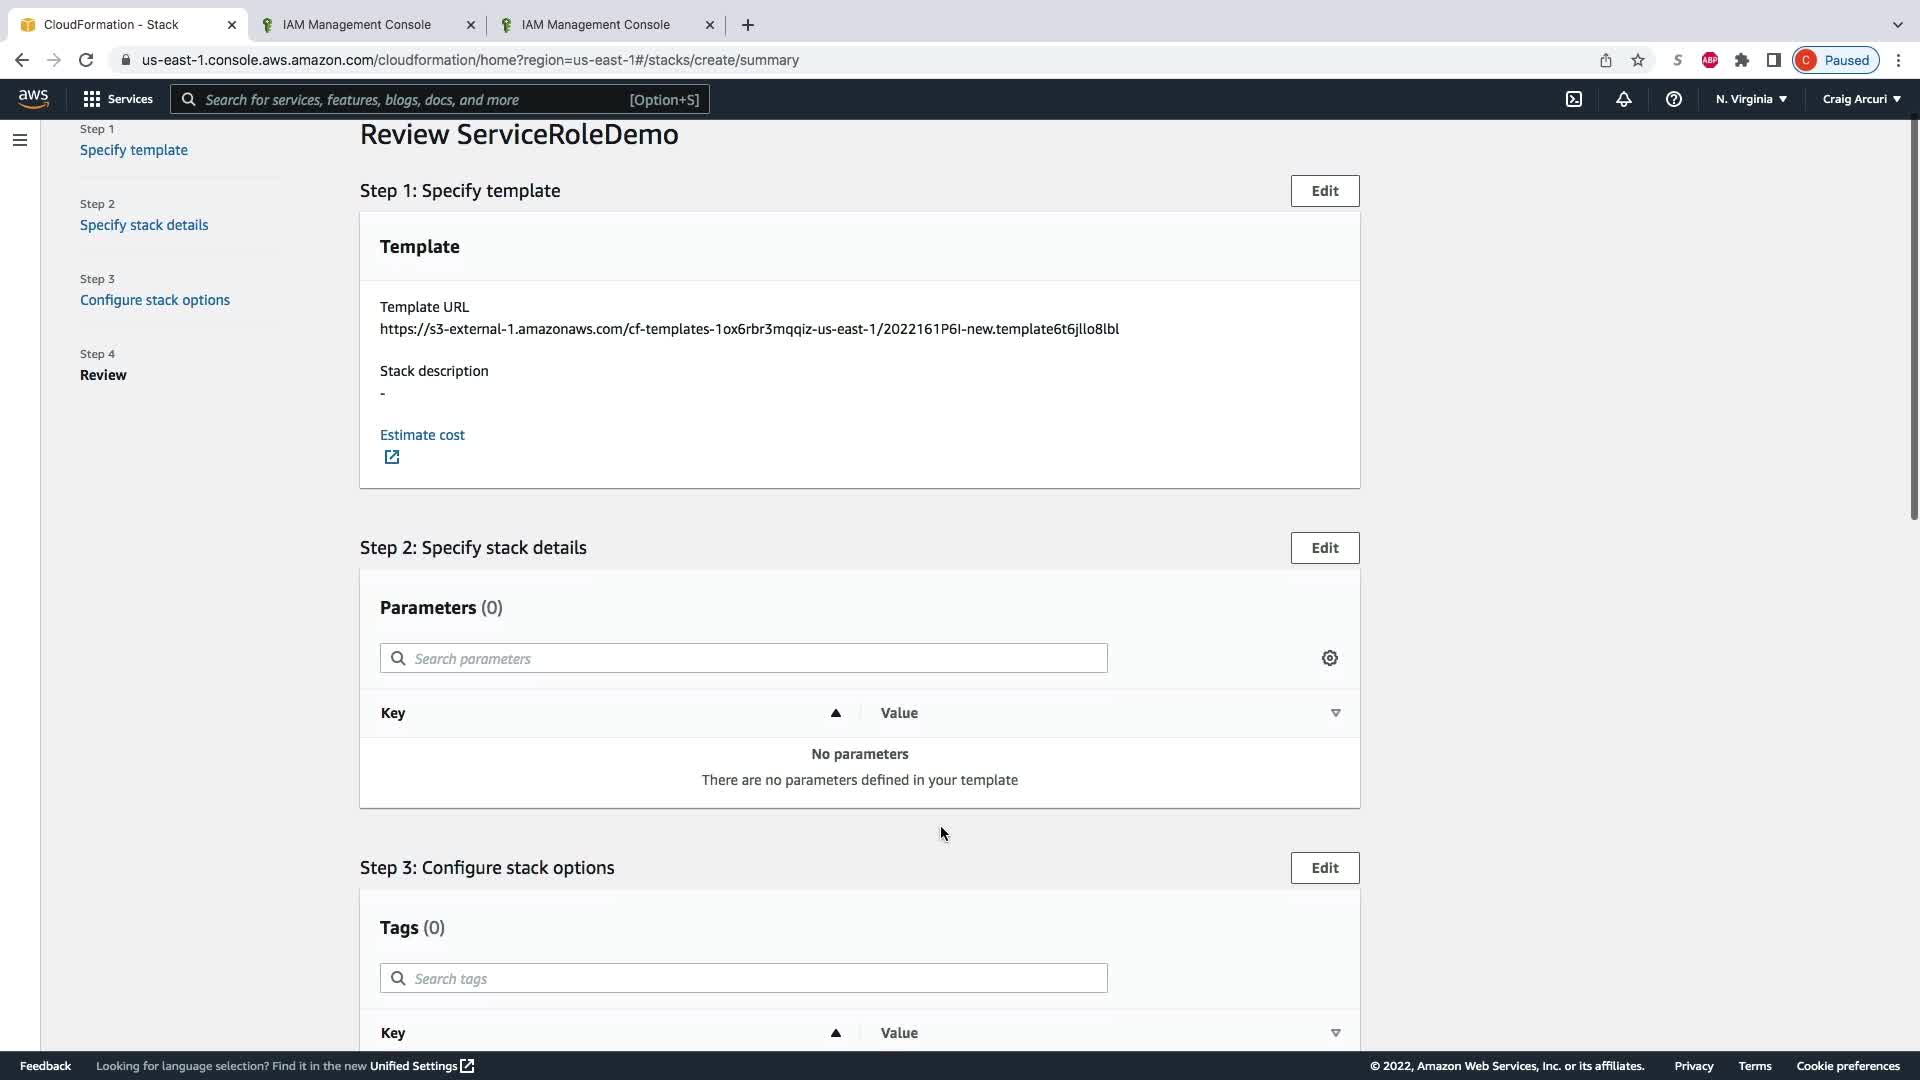Bookmark page with the star icon
This screenshot has width=1920, height=1080.
(1638, 60)
